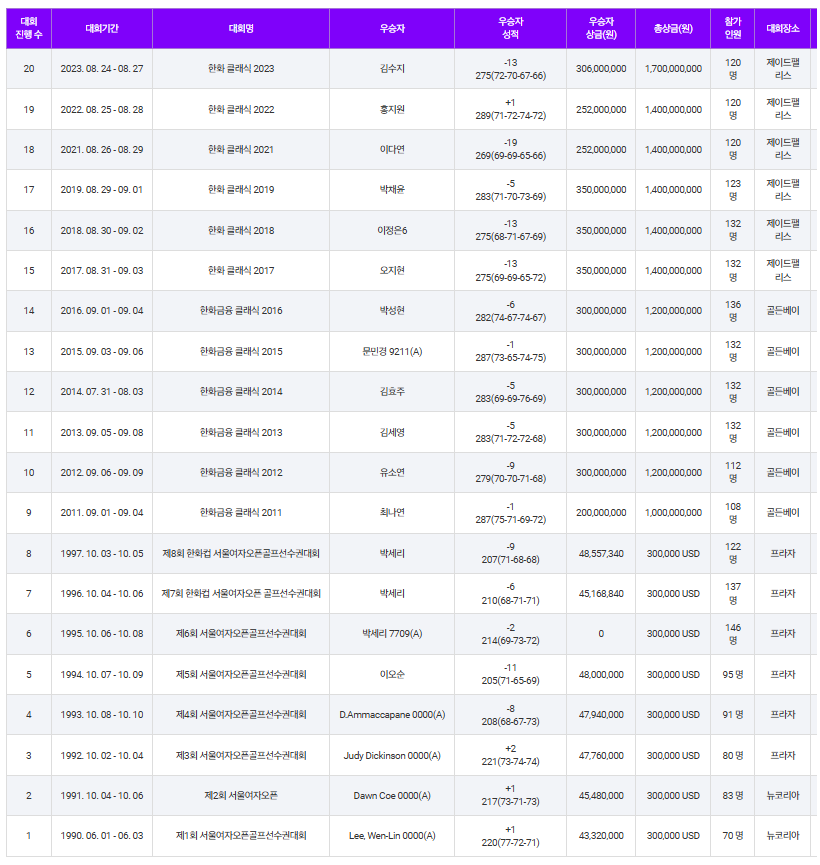Click the 제4회 서울여자오픈골프선수권대회 cell
820x865 pixels.
tap(241, 715)
